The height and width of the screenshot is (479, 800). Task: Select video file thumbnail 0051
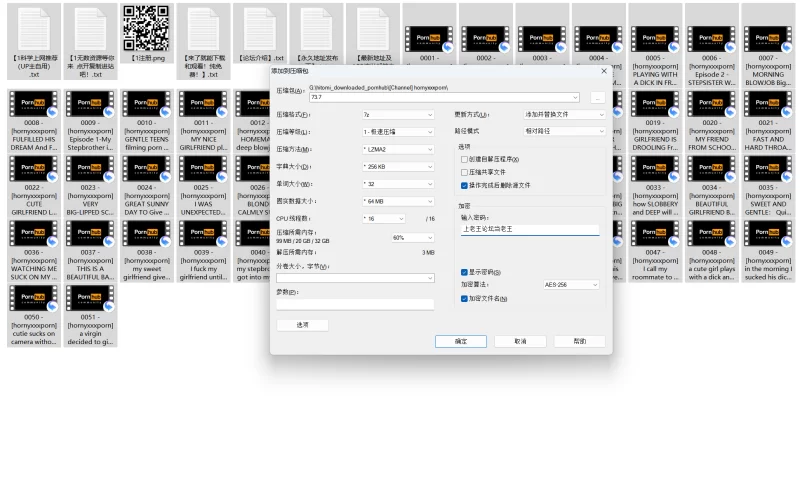tap(91, 298)
